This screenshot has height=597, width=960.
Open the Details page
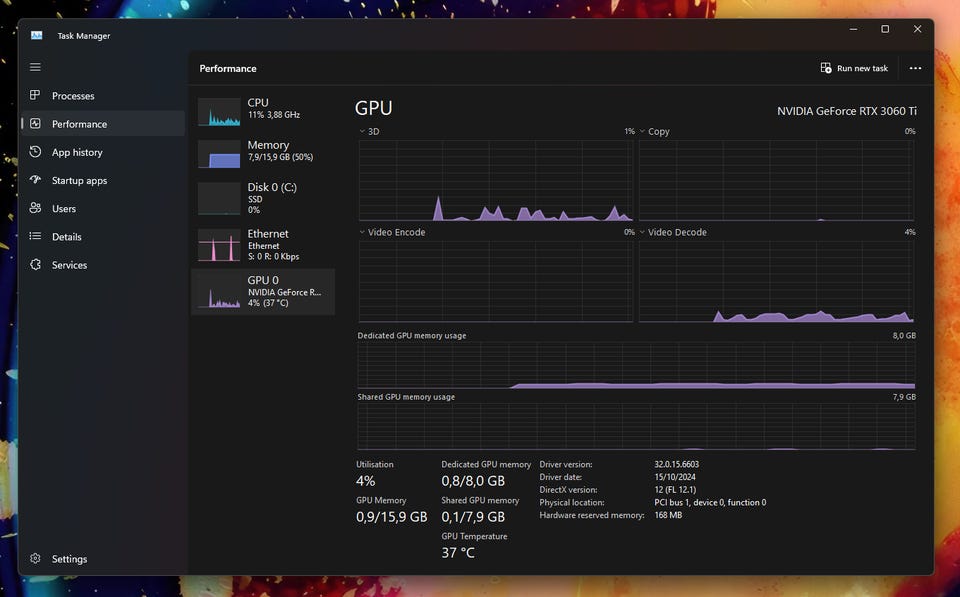point(103,236)
